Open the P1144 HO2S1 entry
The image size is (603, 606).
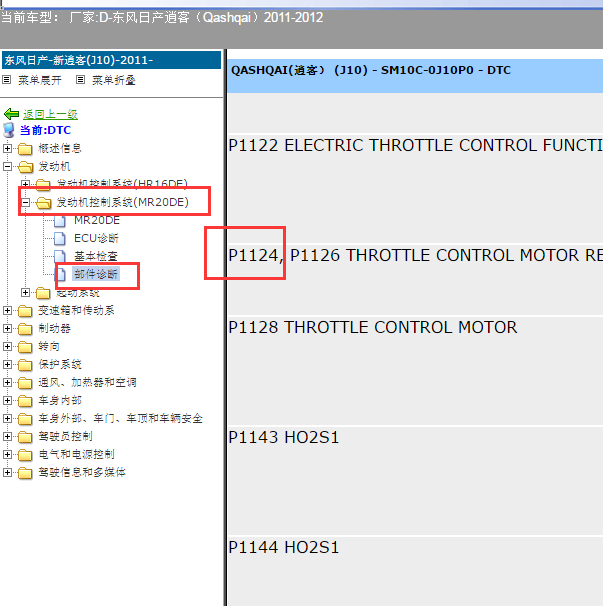pyautogui.click(x=283, y=547)
